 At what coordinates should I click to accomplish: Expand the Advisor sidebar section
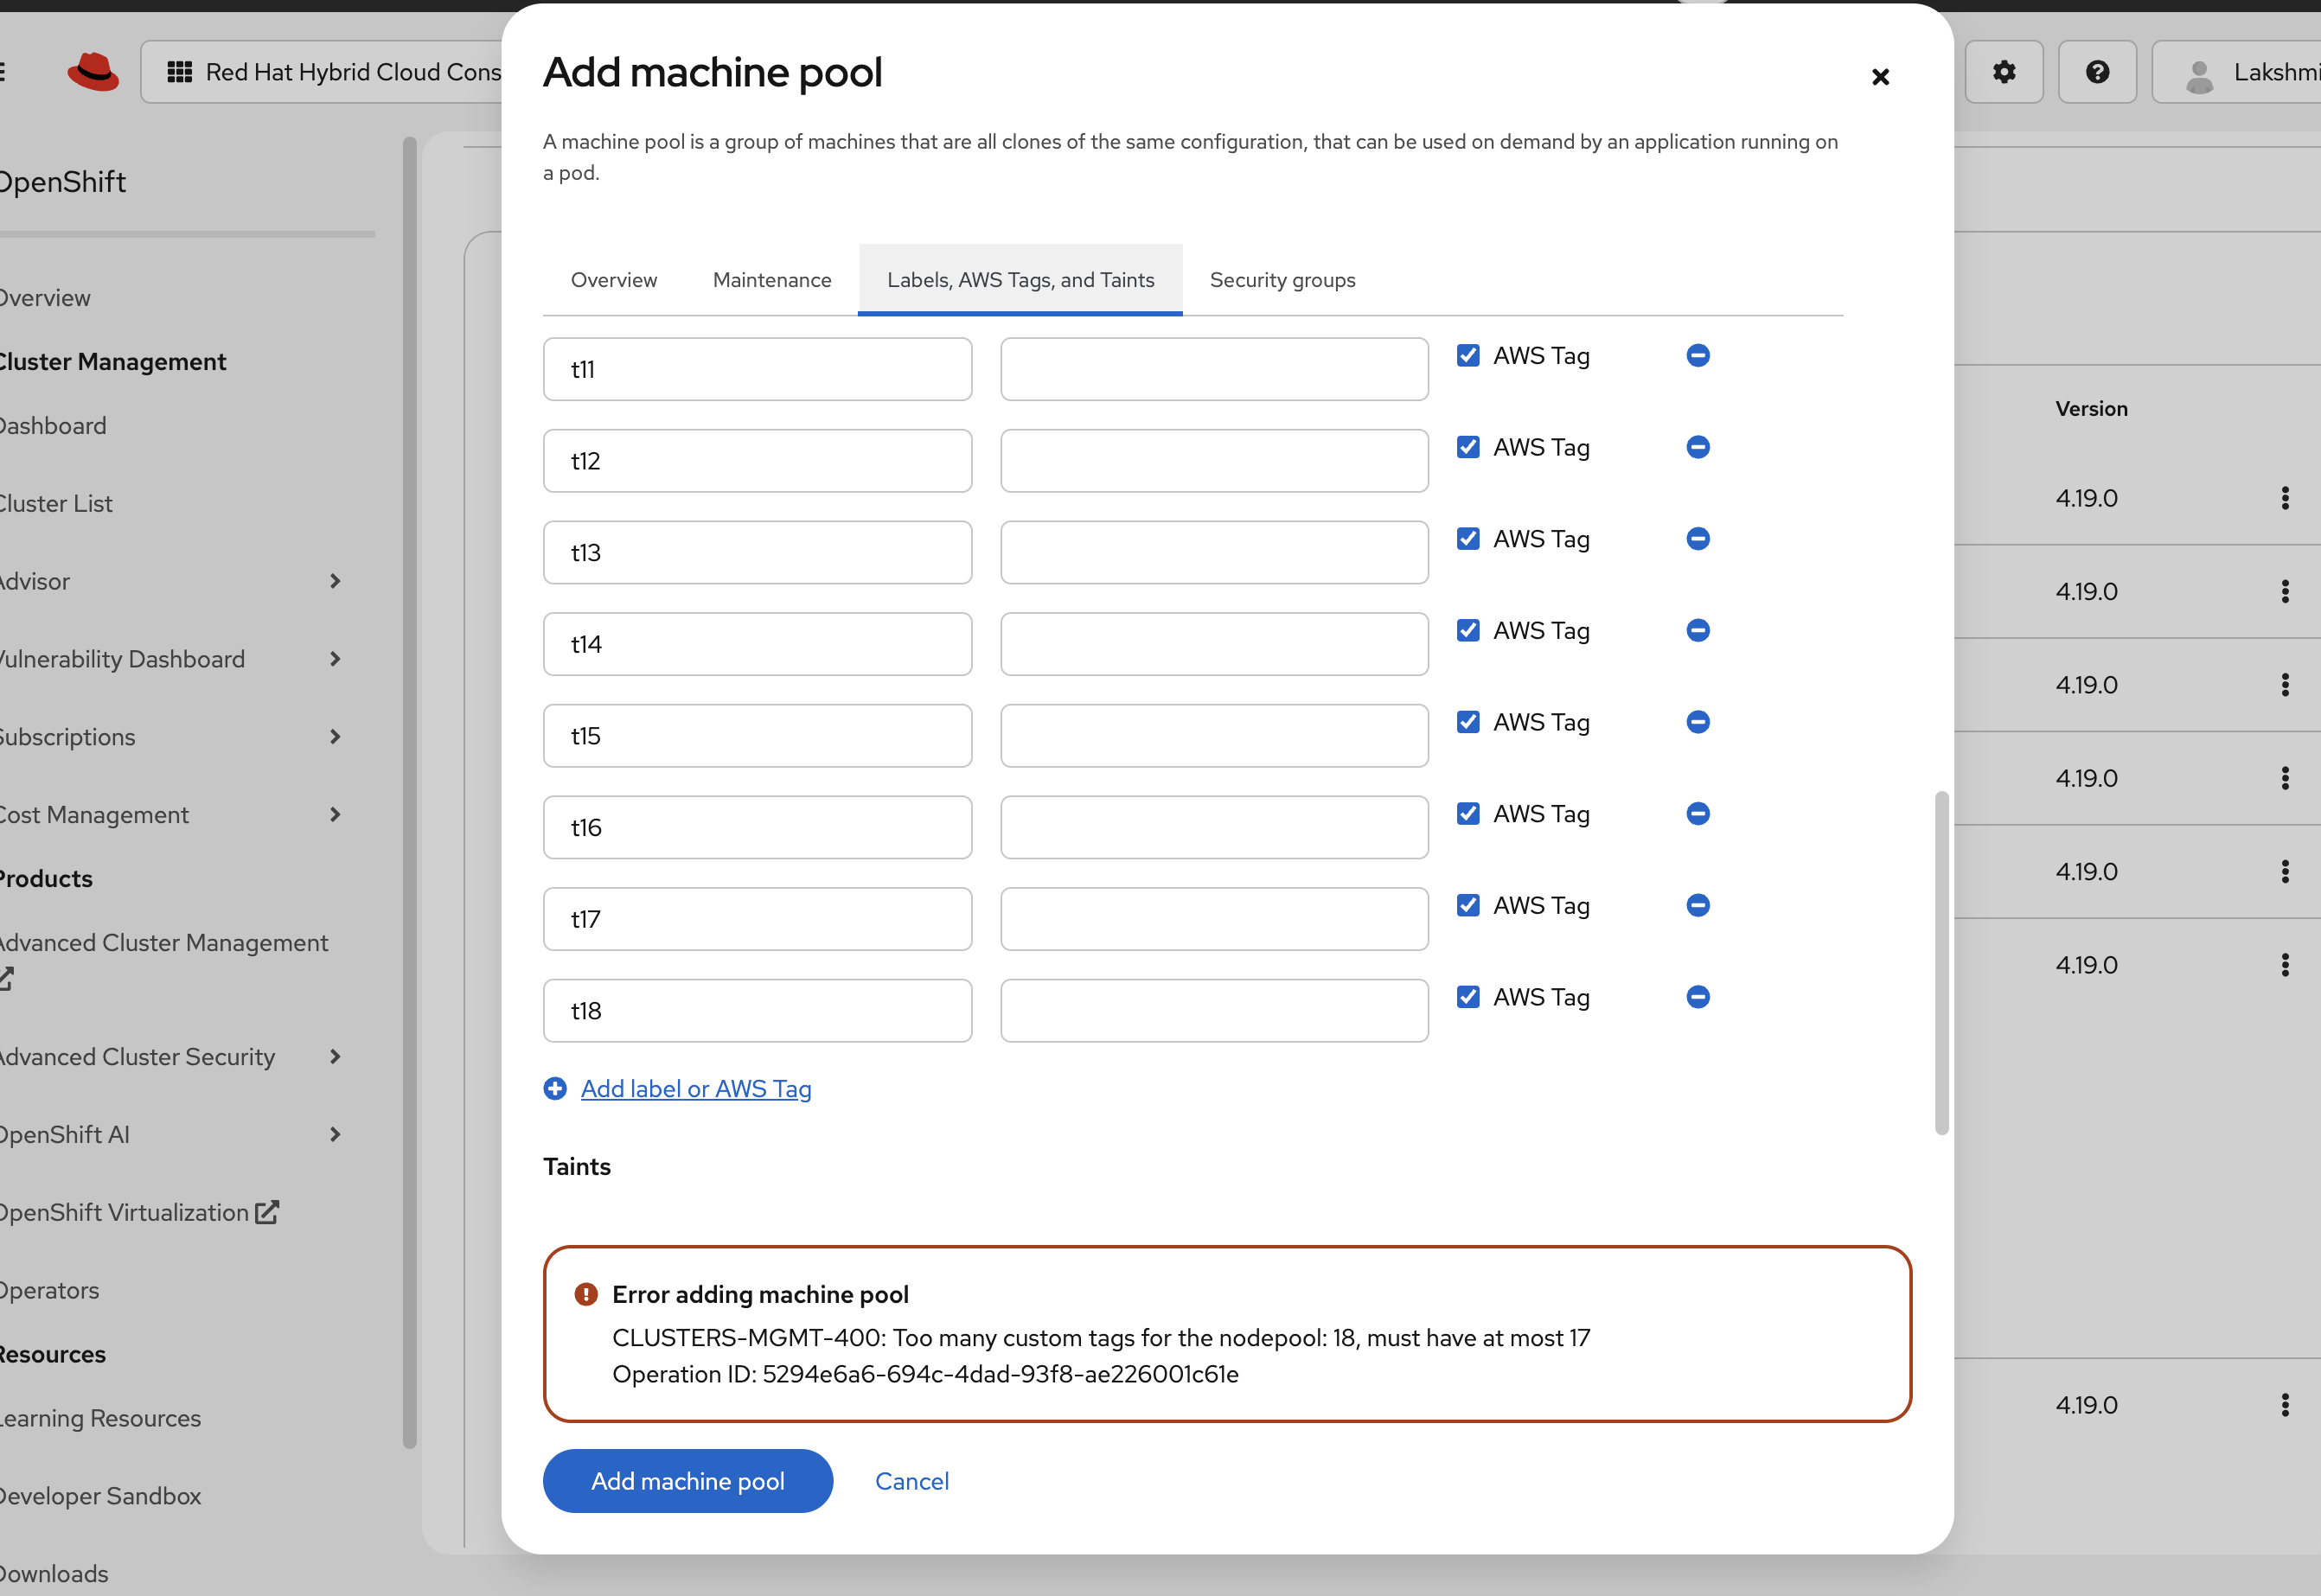(335, 581)
